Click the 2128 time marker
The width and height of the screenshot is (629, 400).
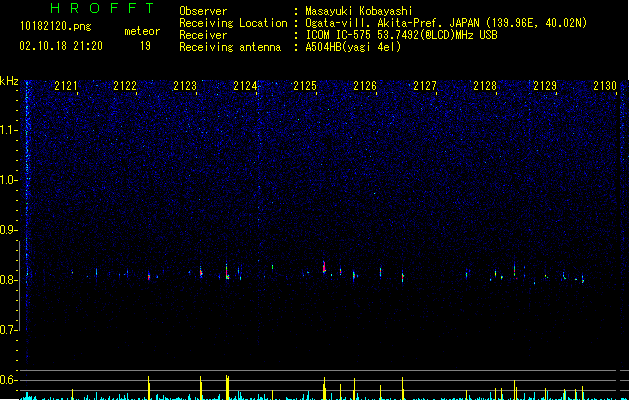[485, 86]
